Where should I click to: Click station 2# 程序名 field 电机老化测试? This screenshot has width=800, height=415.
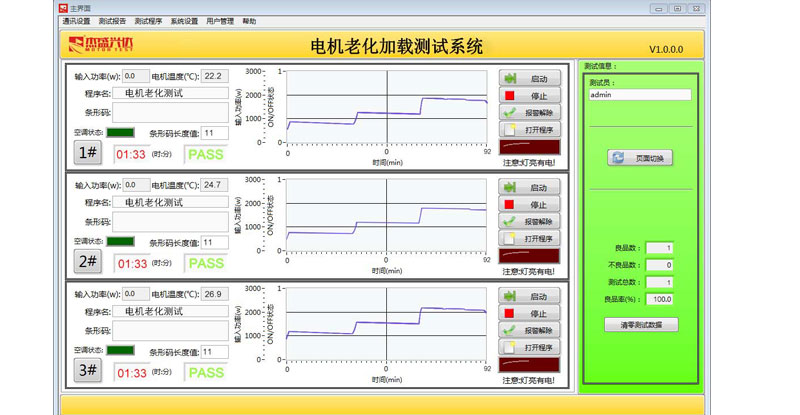[x=170, y=202]
